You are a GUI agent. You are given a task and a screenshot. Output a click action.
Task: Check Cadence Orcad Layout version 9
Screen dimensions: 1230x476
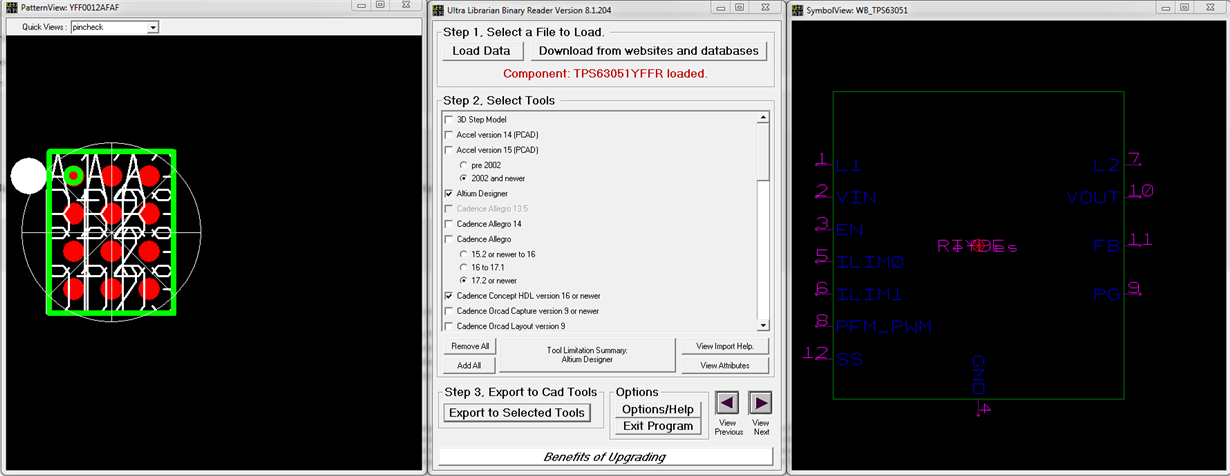coord(448,326)
